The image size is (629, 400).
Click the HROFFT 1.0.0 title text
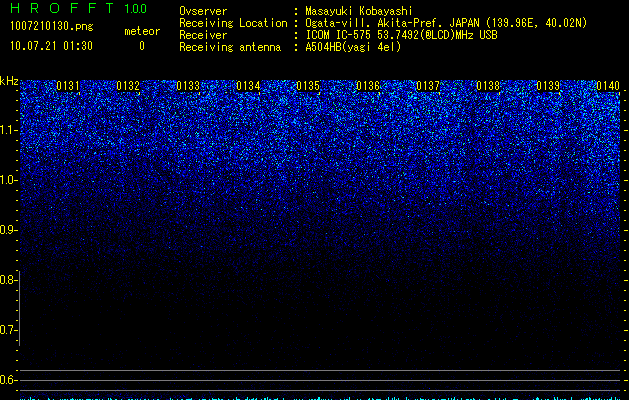coord(78,8)
